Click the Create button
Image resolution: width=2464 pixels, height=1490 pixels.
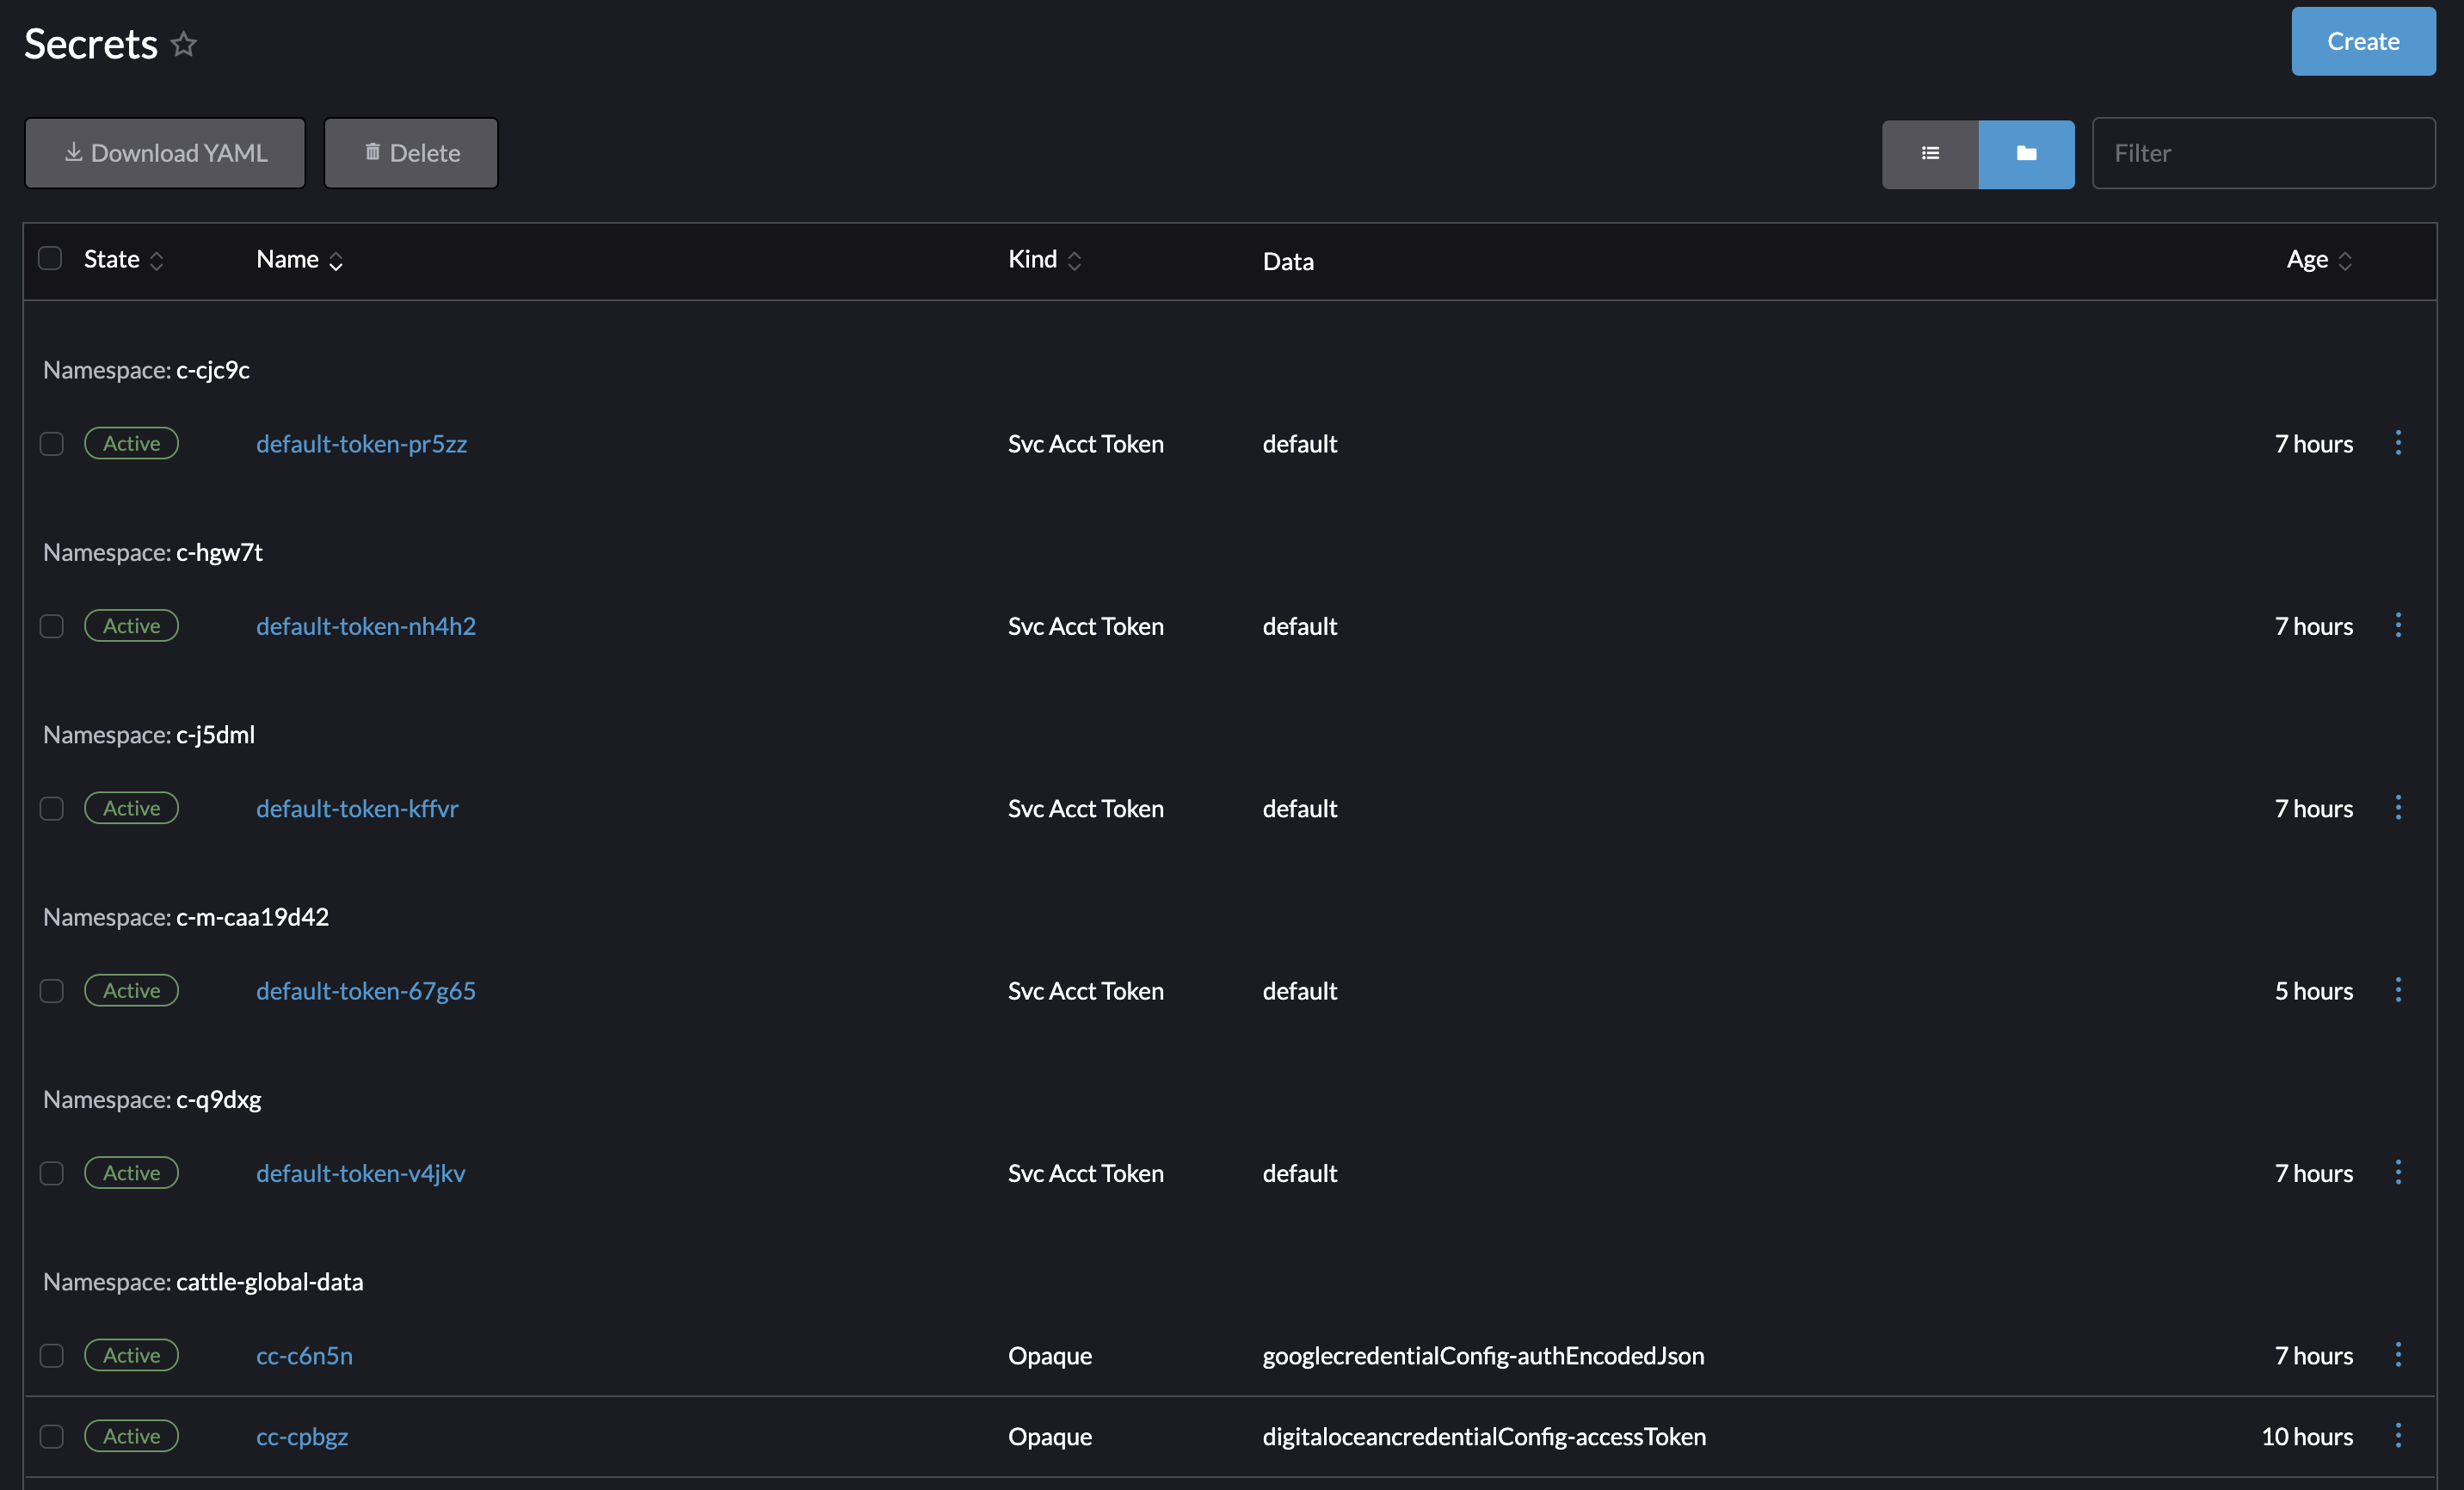pyautogui.click(x=2363, y=41)
